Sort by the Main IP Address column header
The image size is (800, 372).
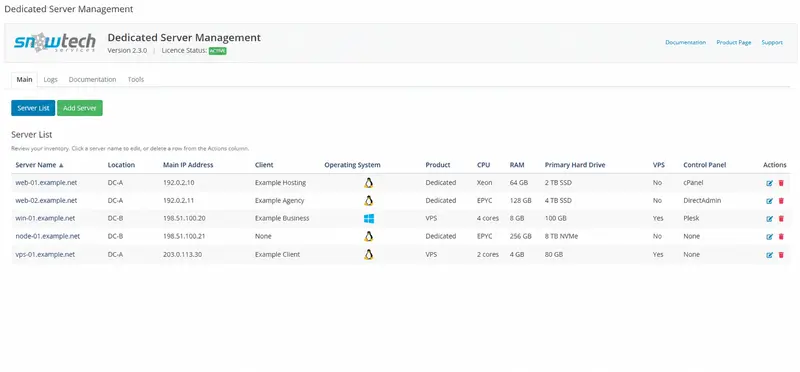click(188, 165)
